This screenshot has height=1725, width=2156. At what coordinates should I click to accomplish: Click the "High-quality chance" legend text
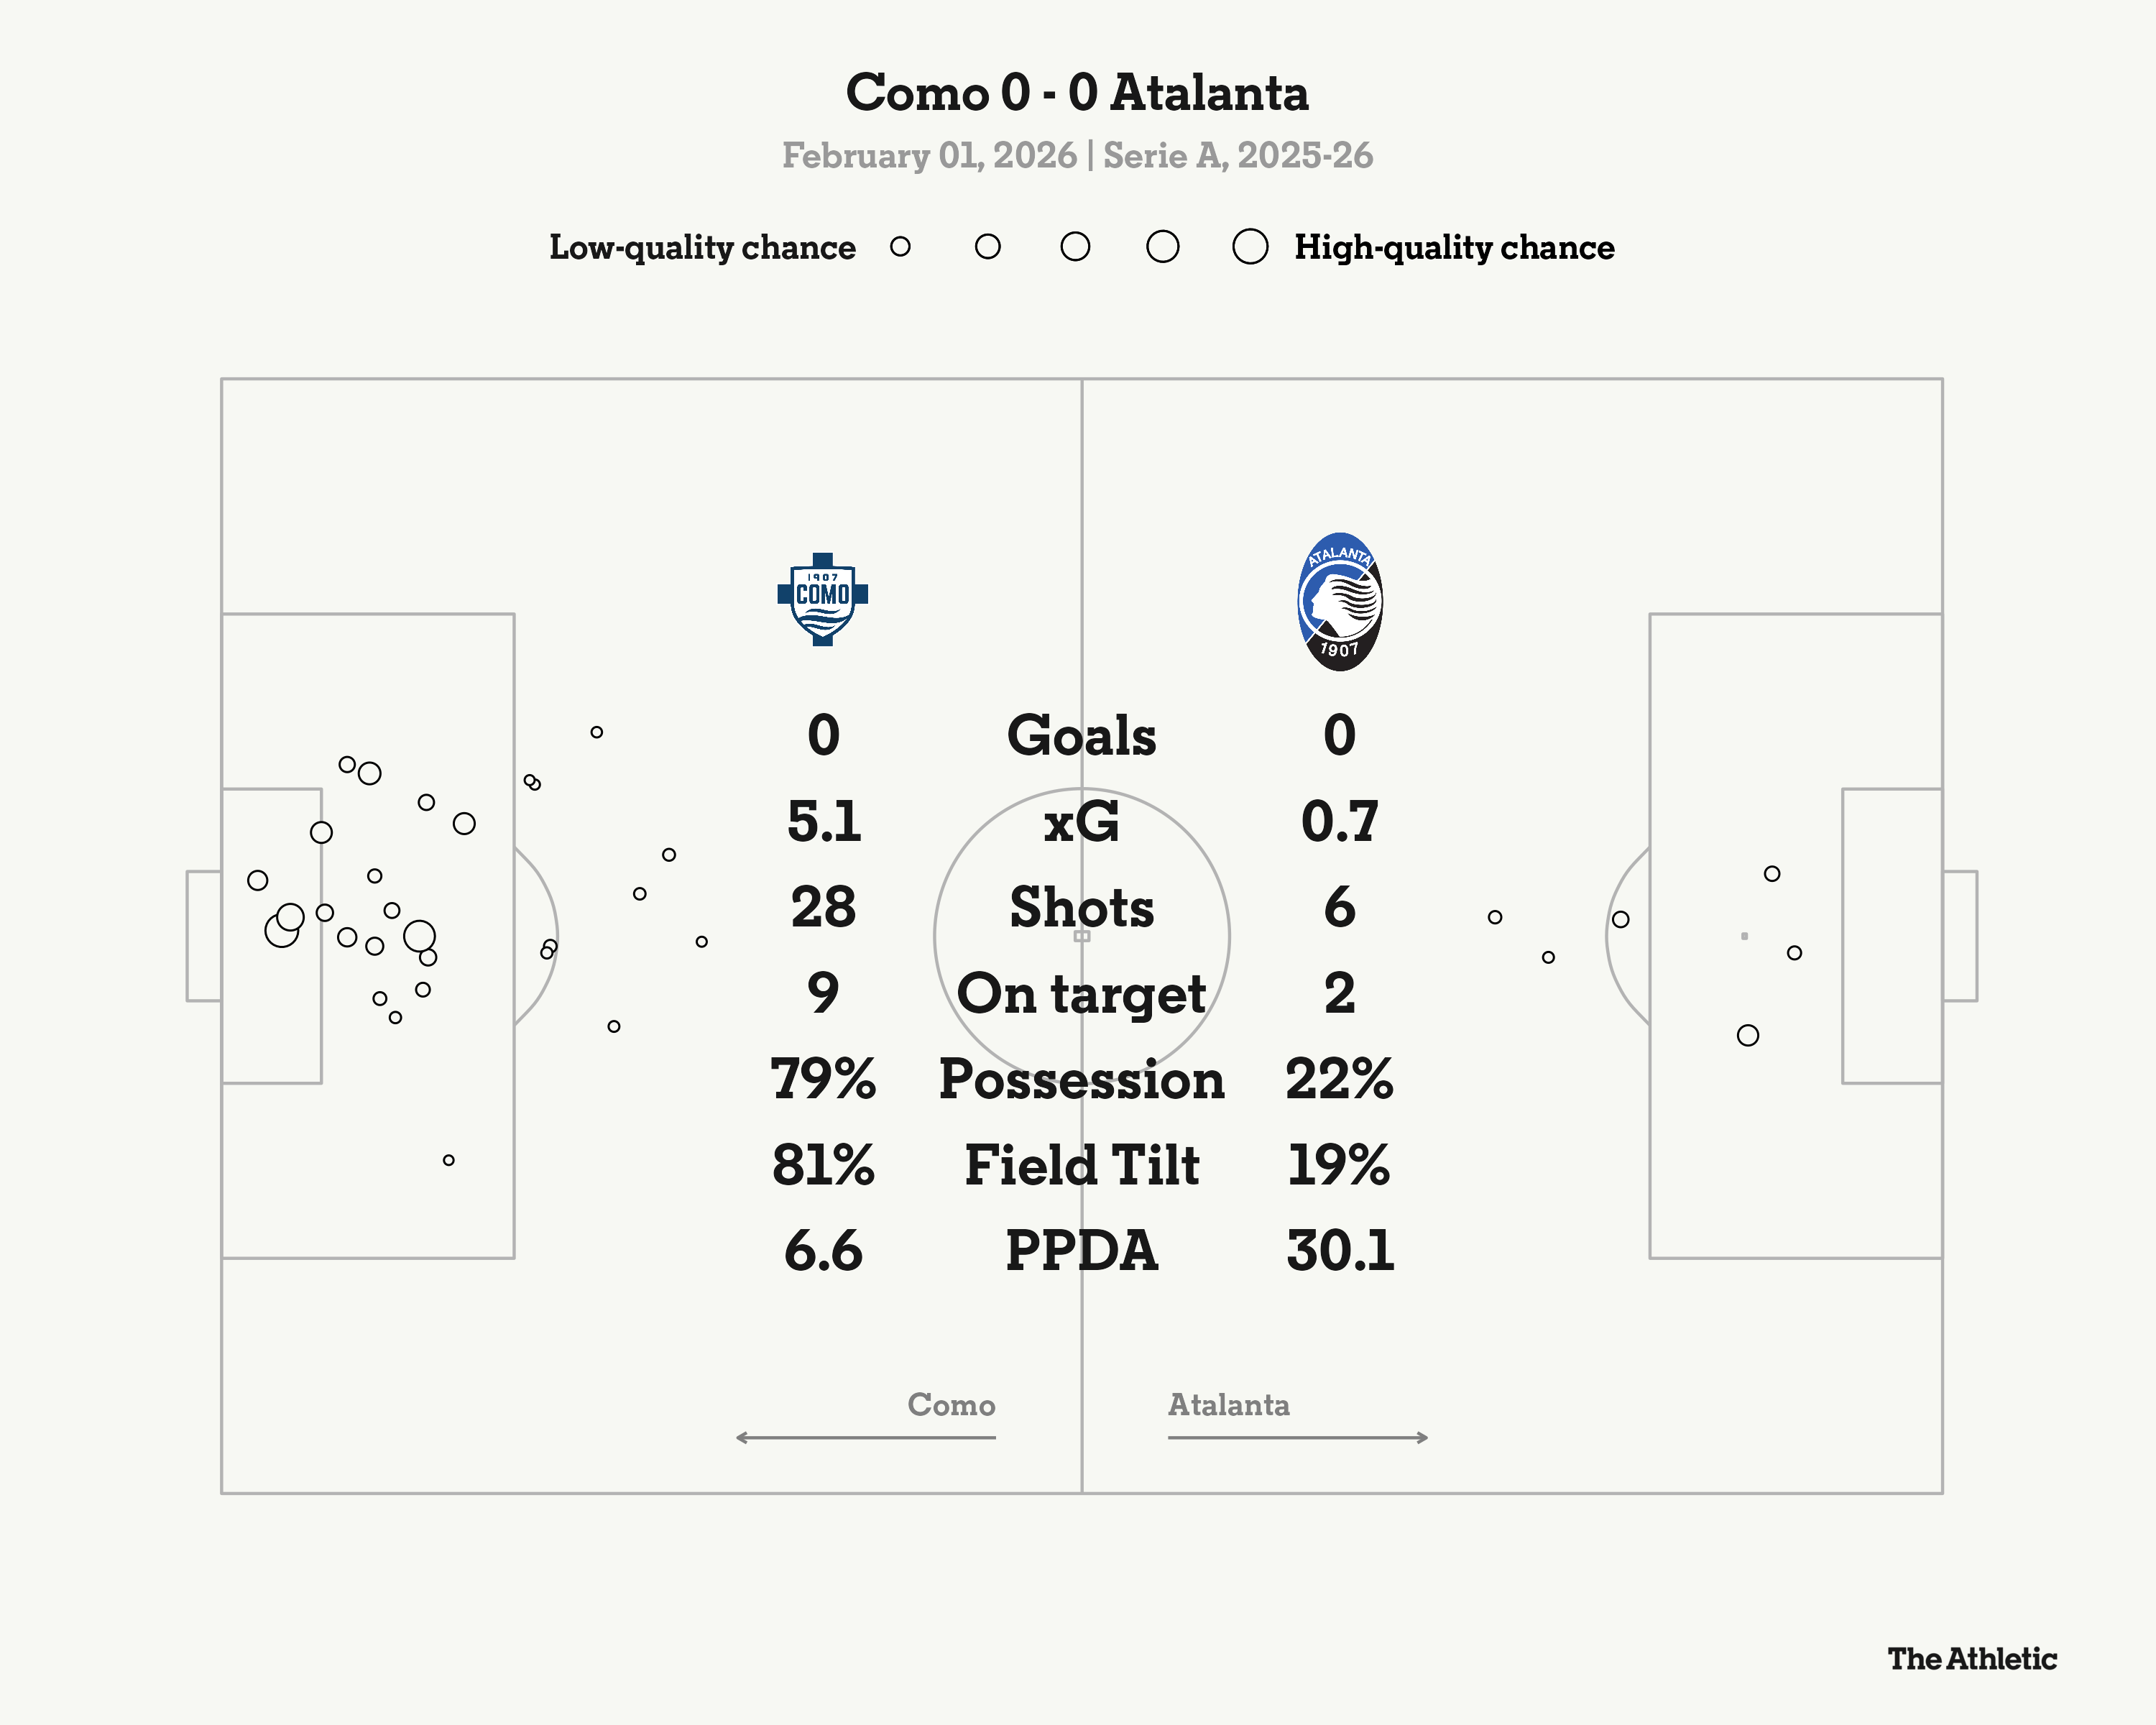tap(1454, 247)
